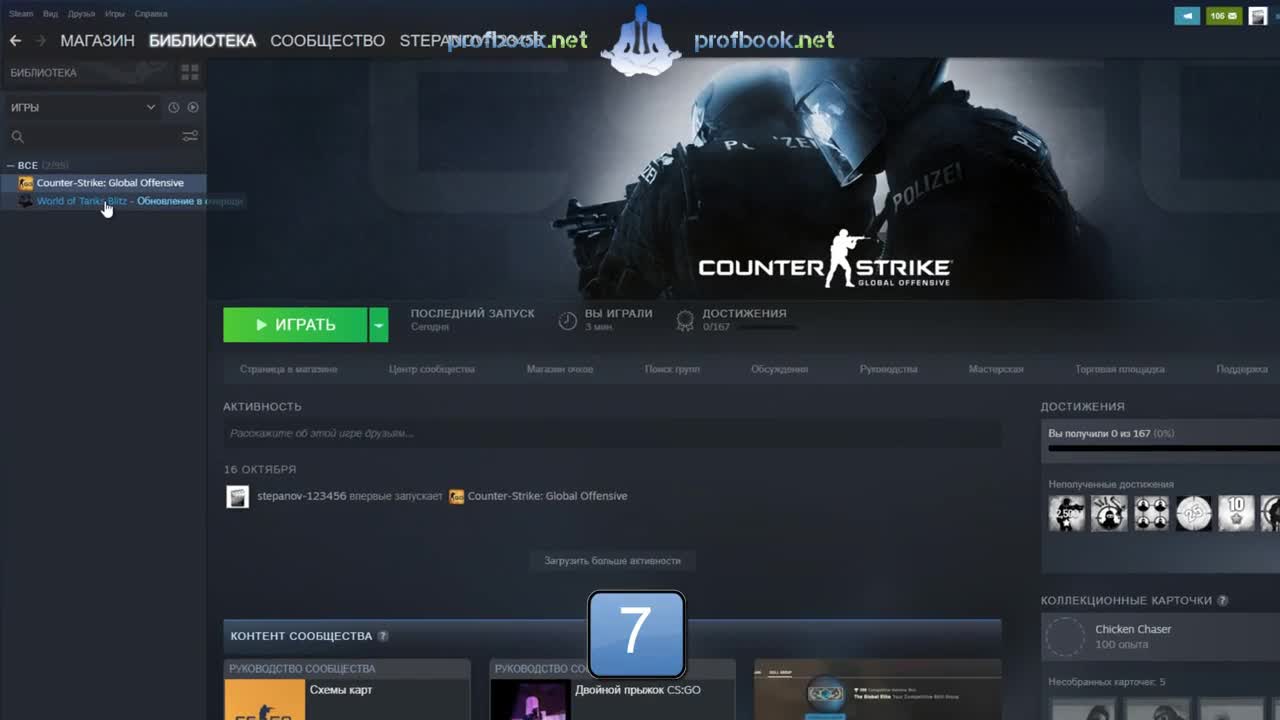This screenshot has height=720, width=1280.
Task: Click the help icon next to КОЛЛЕКЦИОННЫЕ КАРТОЧКИ
Action: [1222, 601]
